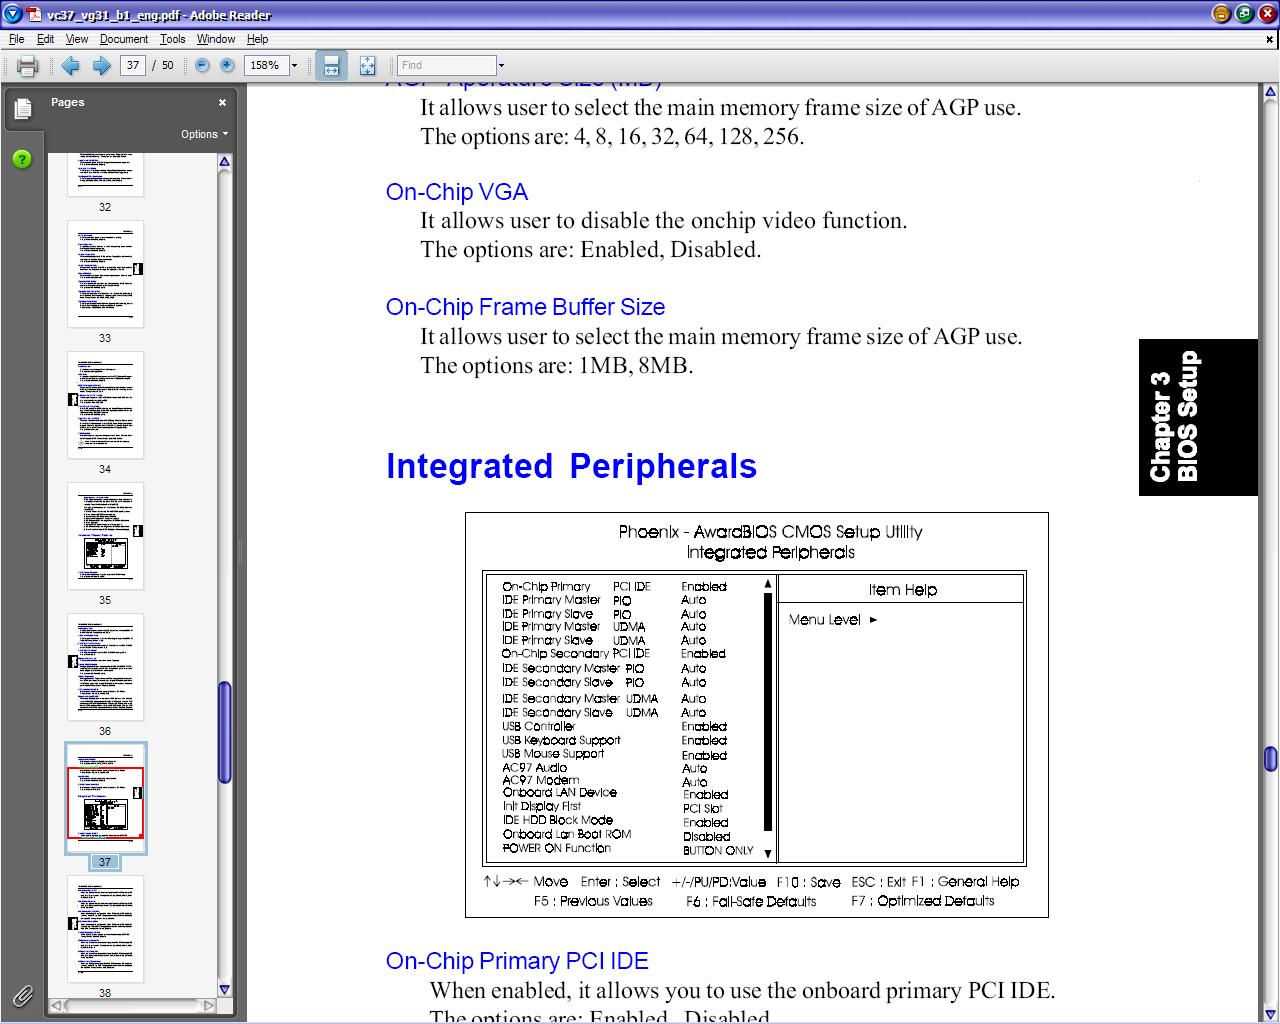Open the Pages panel Options dropdown
This screenshot has width=1280, height=1024.
point(204,134)
